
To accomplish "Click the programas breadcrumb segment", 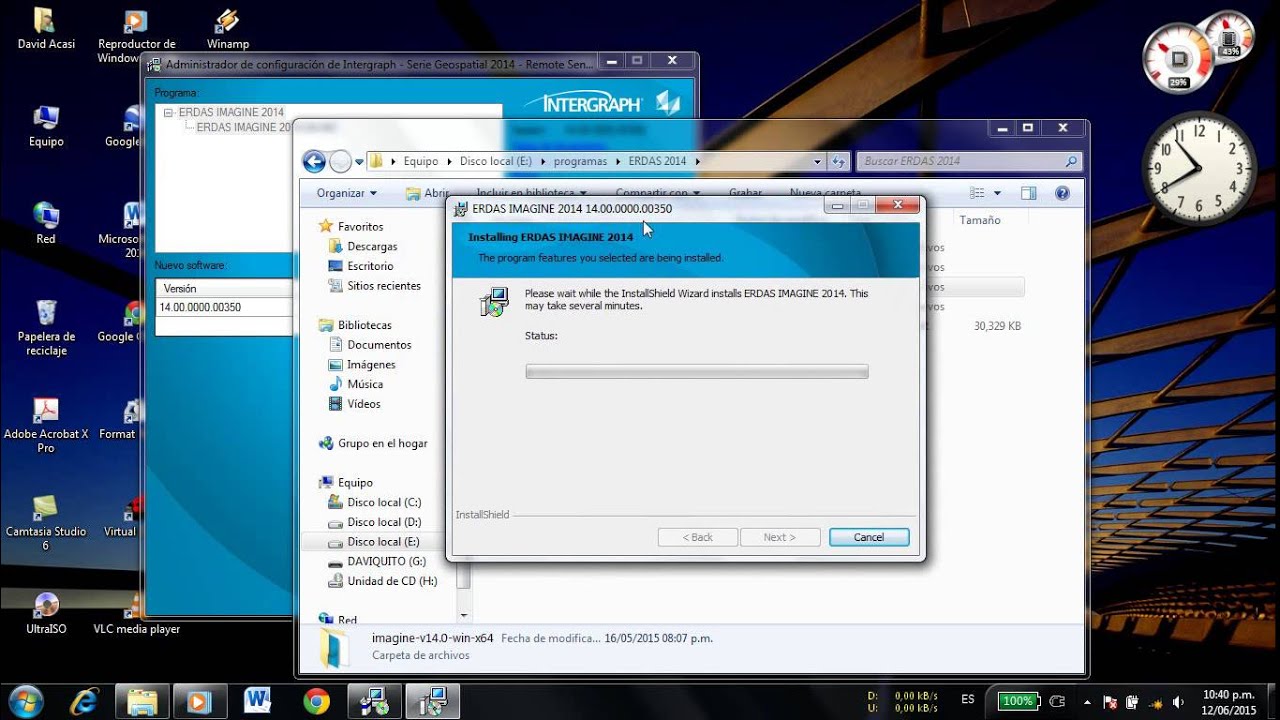I will click(580, 161).
